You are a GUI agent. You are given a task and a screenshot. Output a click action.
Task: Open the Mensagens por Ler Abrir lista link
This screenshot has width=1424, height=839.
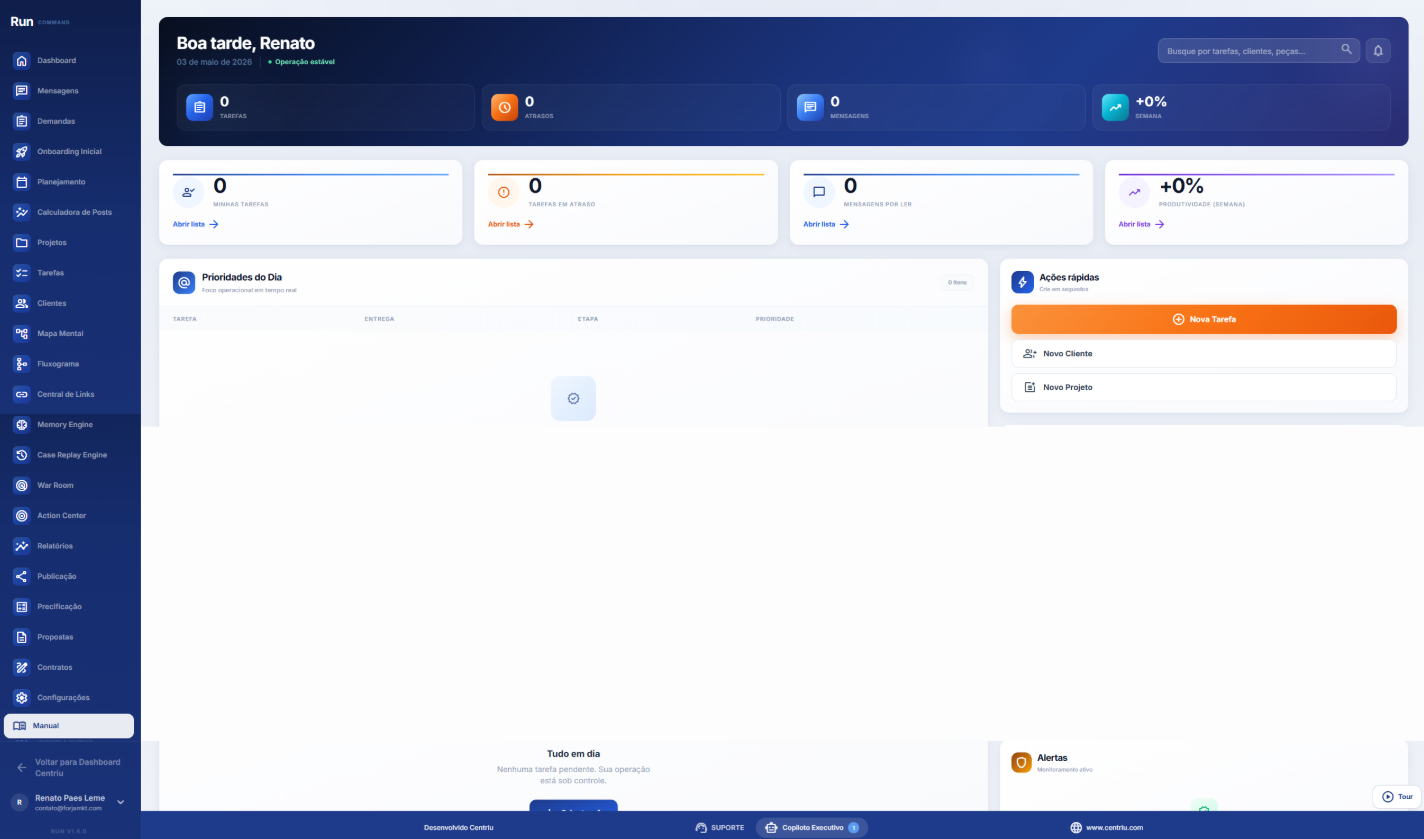[x=826, y=224]
